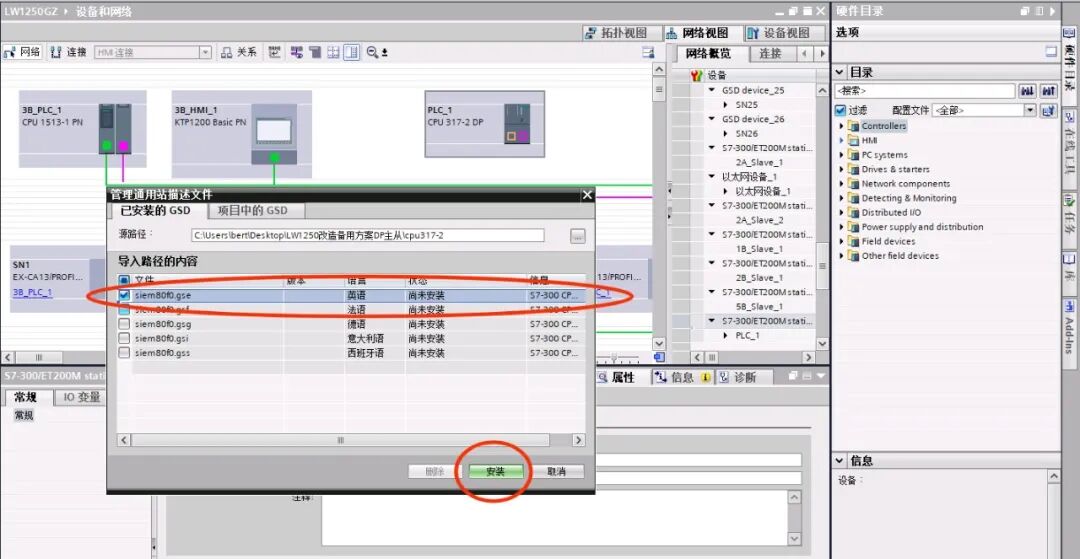1080x559 pixels.
Task: Collapse the 信息 information section
Action: tap(840, 461)
